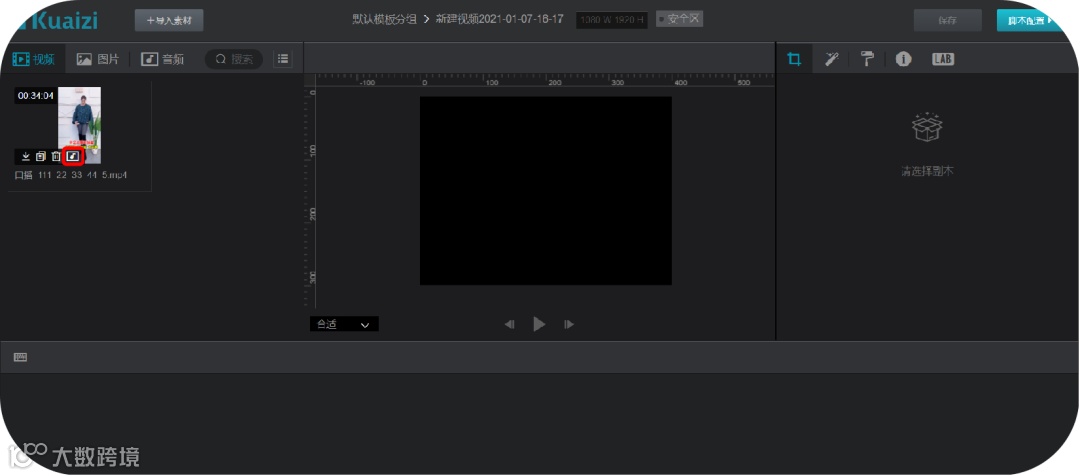1080x476 pixels.
Task: Open the 合适 zoom fit dropdown
Action: click(x=344, y=324)
